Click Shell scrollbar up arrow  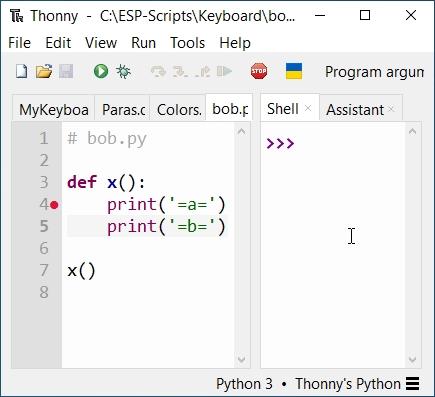(x=412, y=131)
